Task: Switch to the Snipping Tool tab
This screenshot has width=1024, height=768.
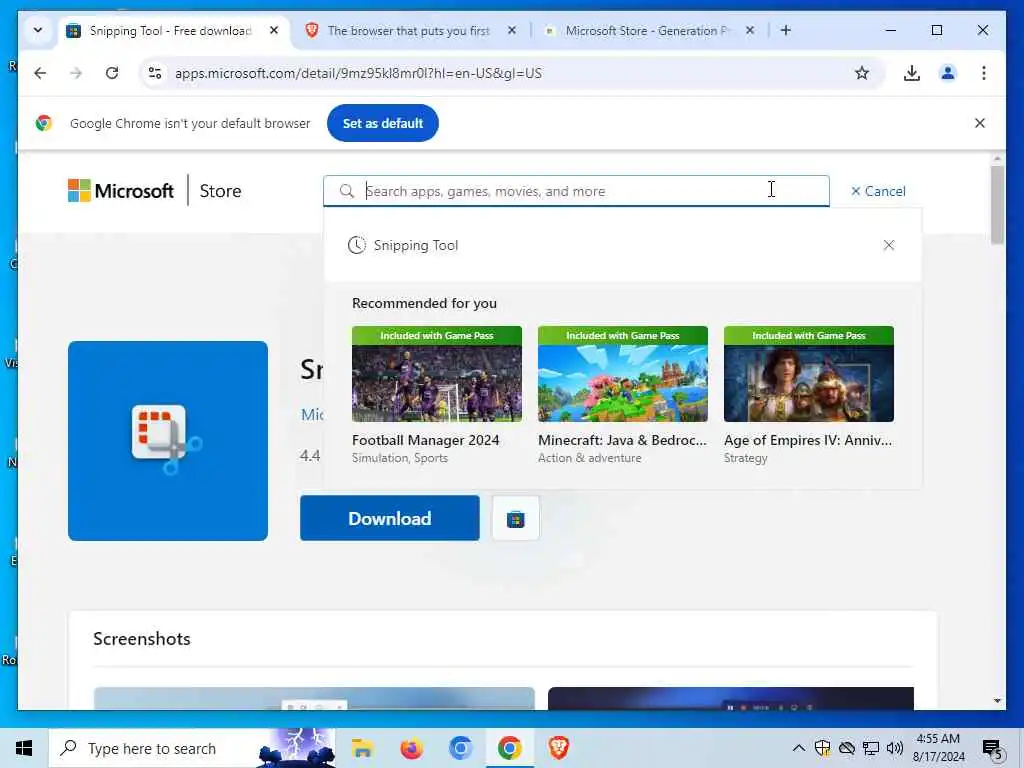Action: point(170,31)
